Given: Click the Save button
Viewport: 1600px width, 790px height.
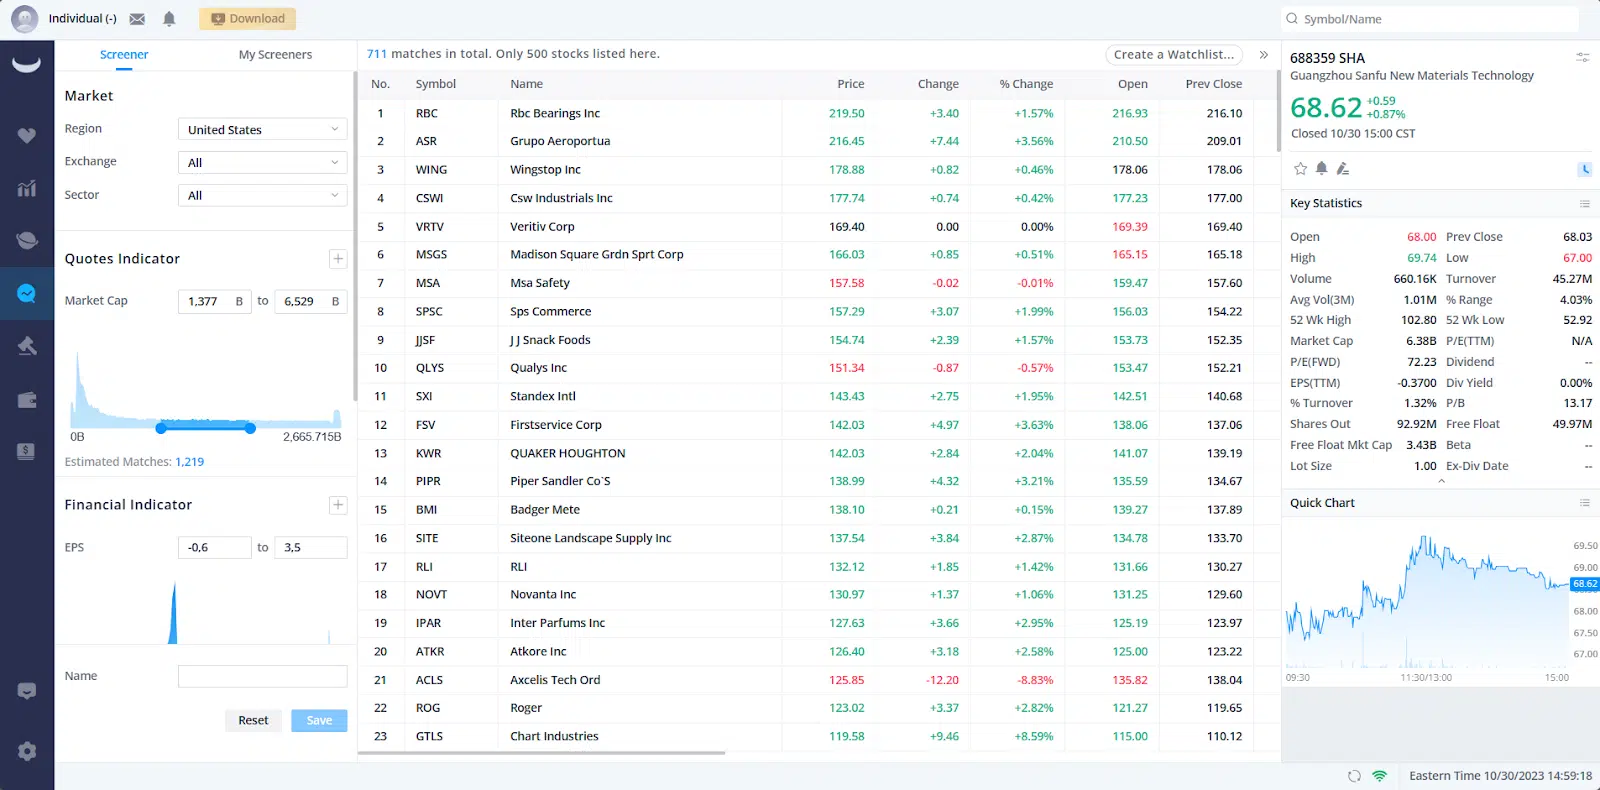Looking at the screenshot, I should (319, 720).
